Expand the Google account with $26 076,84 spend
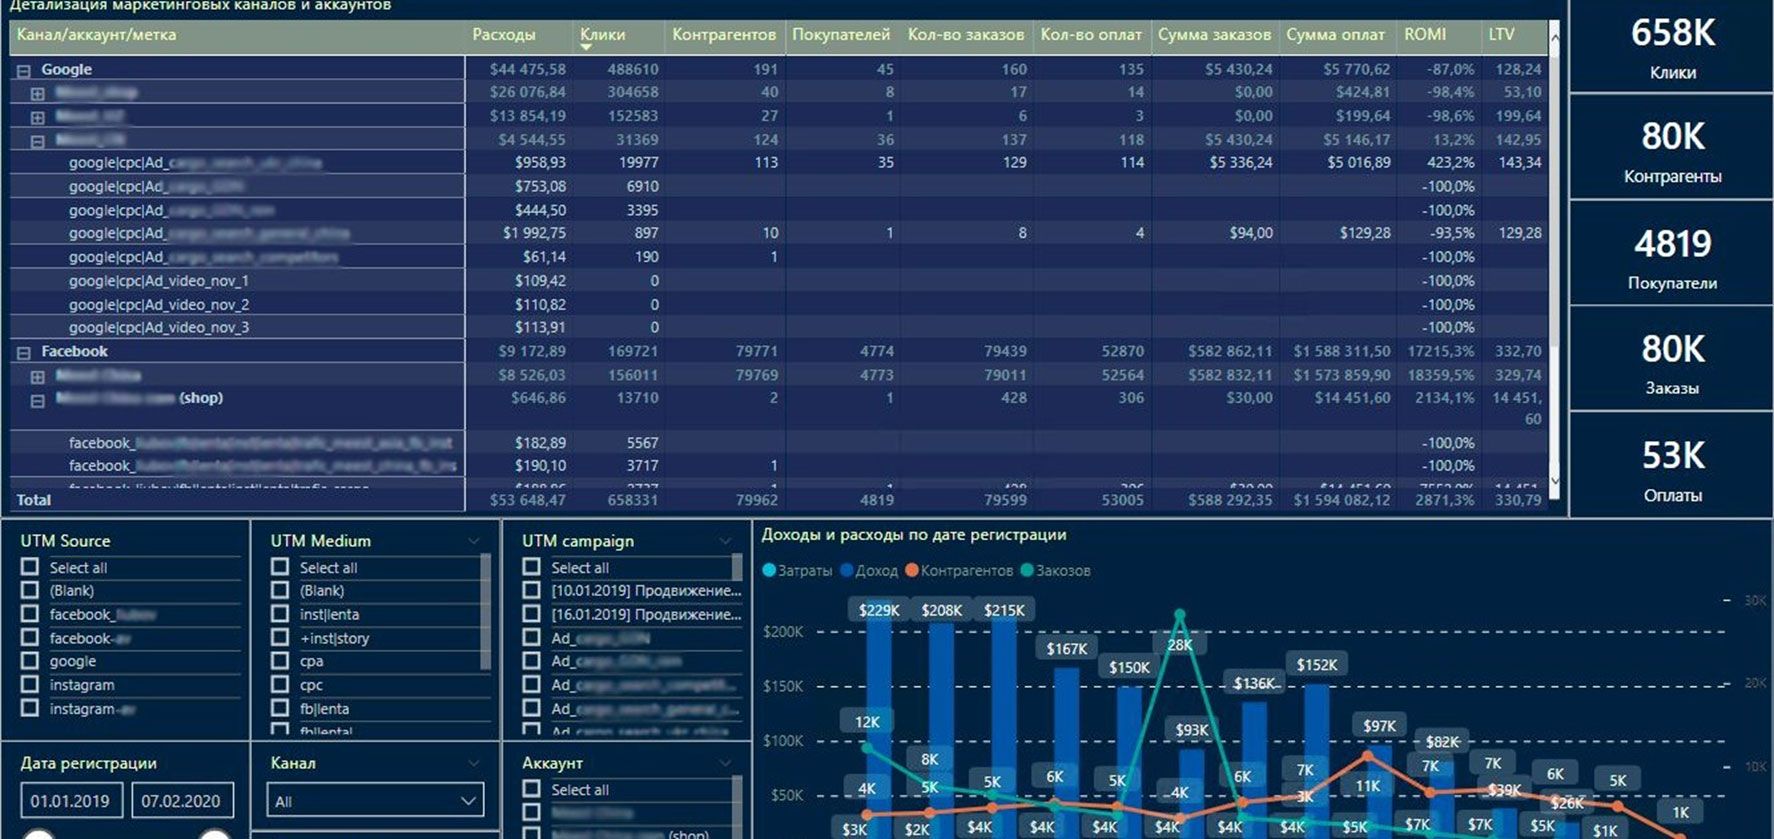1774x839 pixels. pos(37,94)
